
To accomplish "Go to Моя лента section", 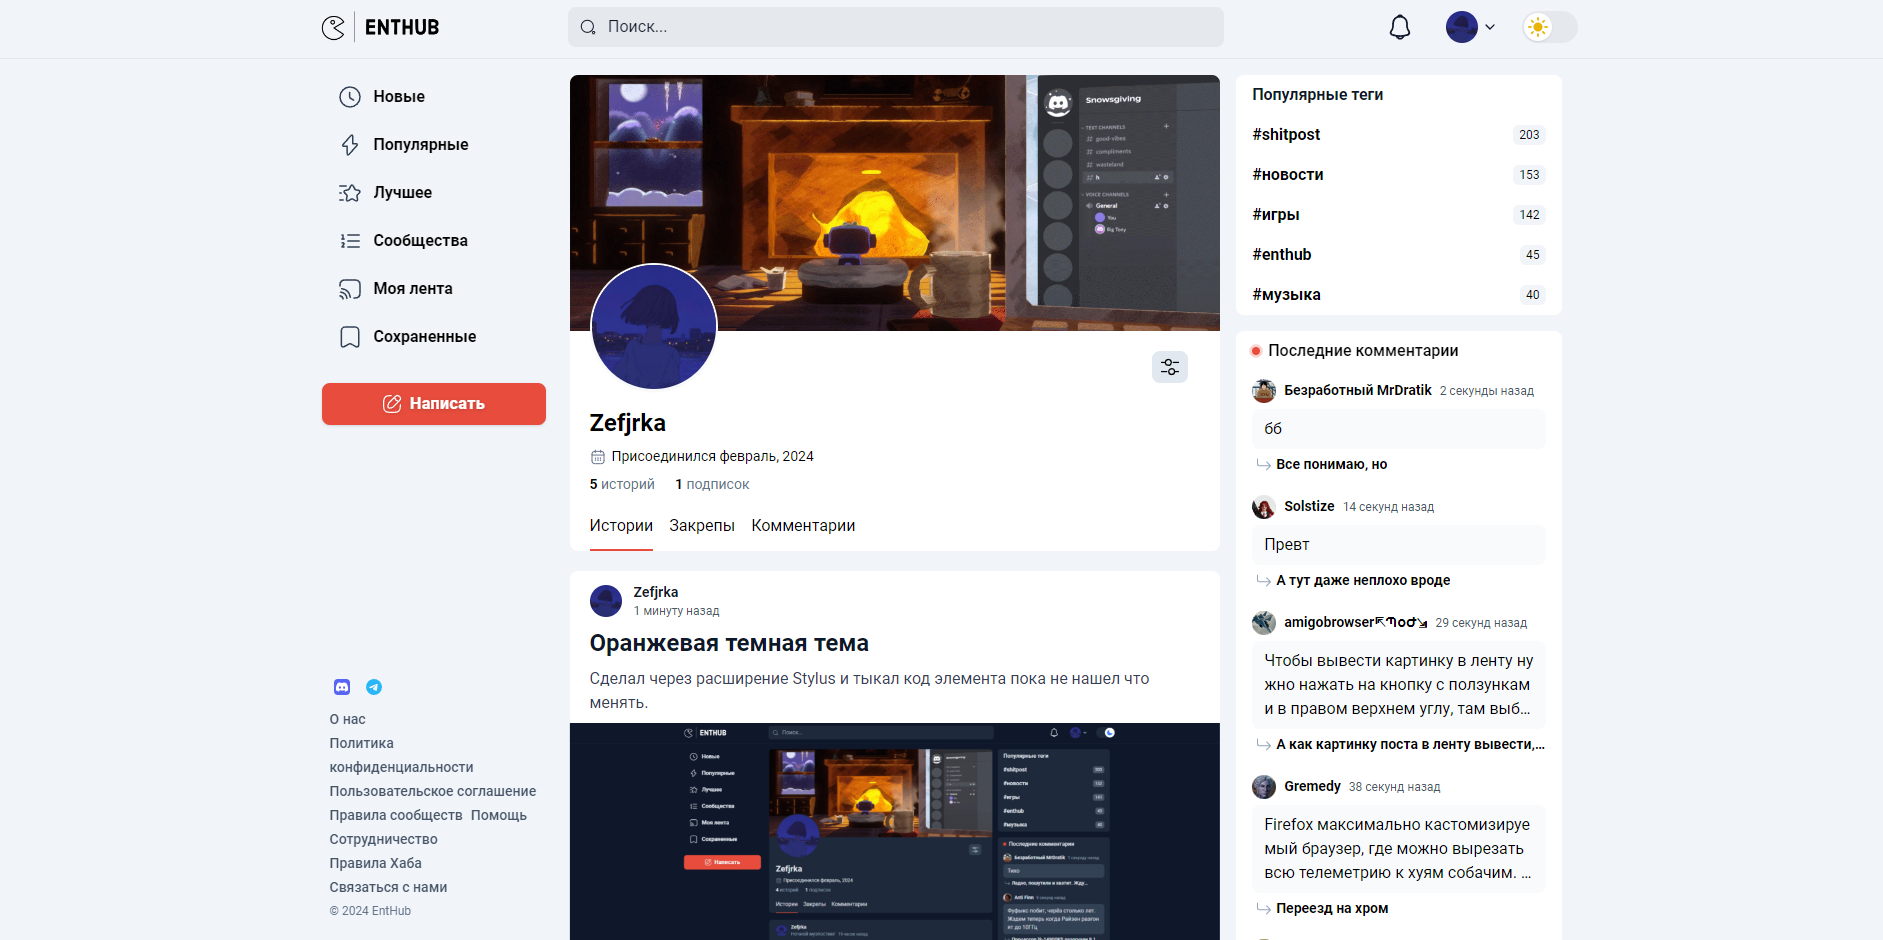I will click(413, 289).
